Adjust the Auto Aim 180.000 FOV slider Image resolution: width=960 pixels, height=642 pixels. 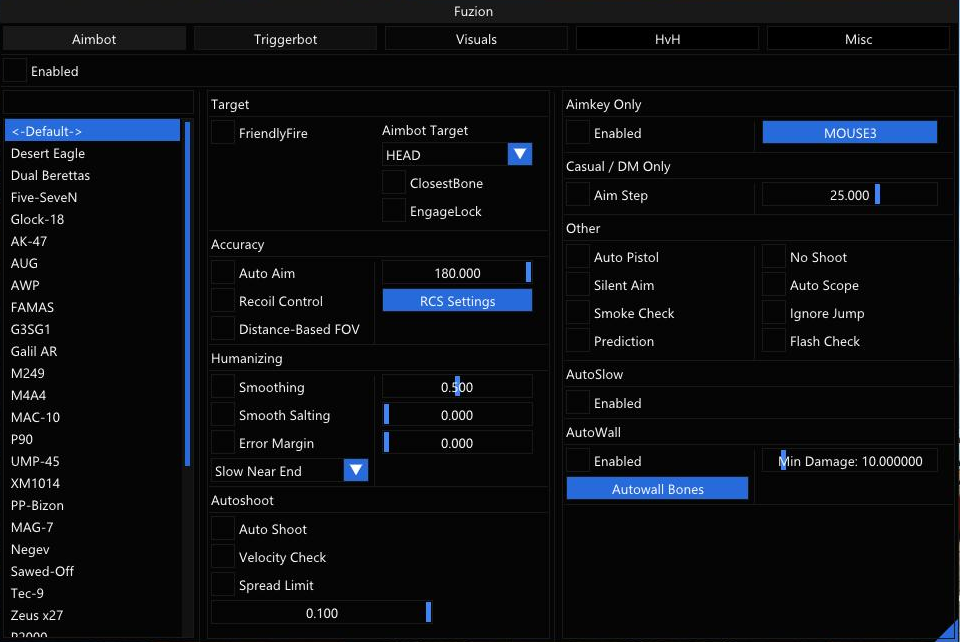[457, 273]
